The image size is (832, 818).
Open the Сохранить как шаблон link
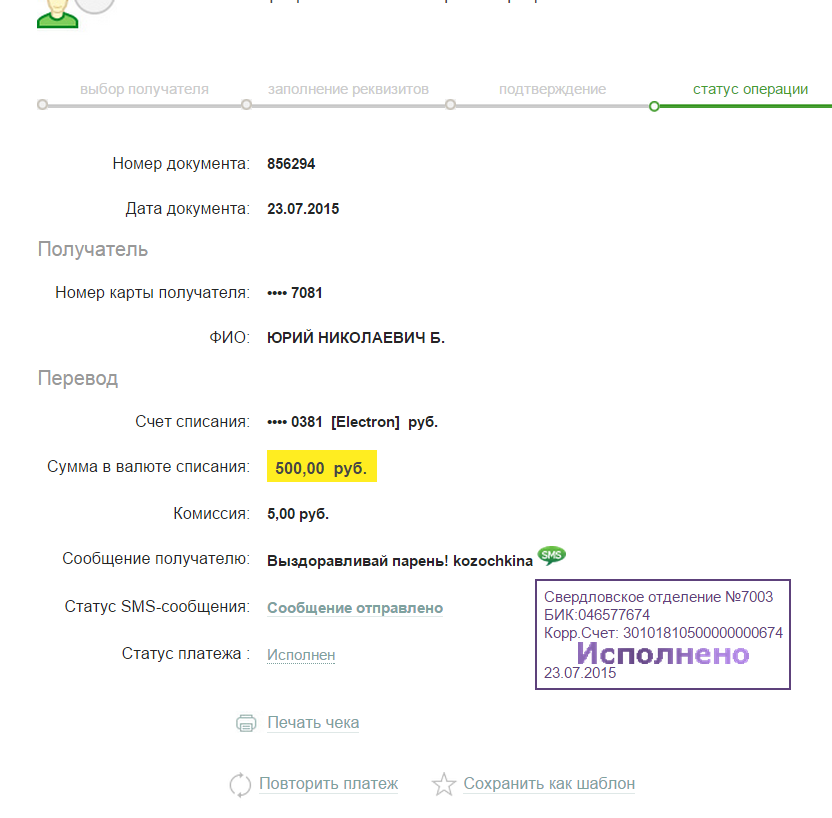click(x=549, y=784)
